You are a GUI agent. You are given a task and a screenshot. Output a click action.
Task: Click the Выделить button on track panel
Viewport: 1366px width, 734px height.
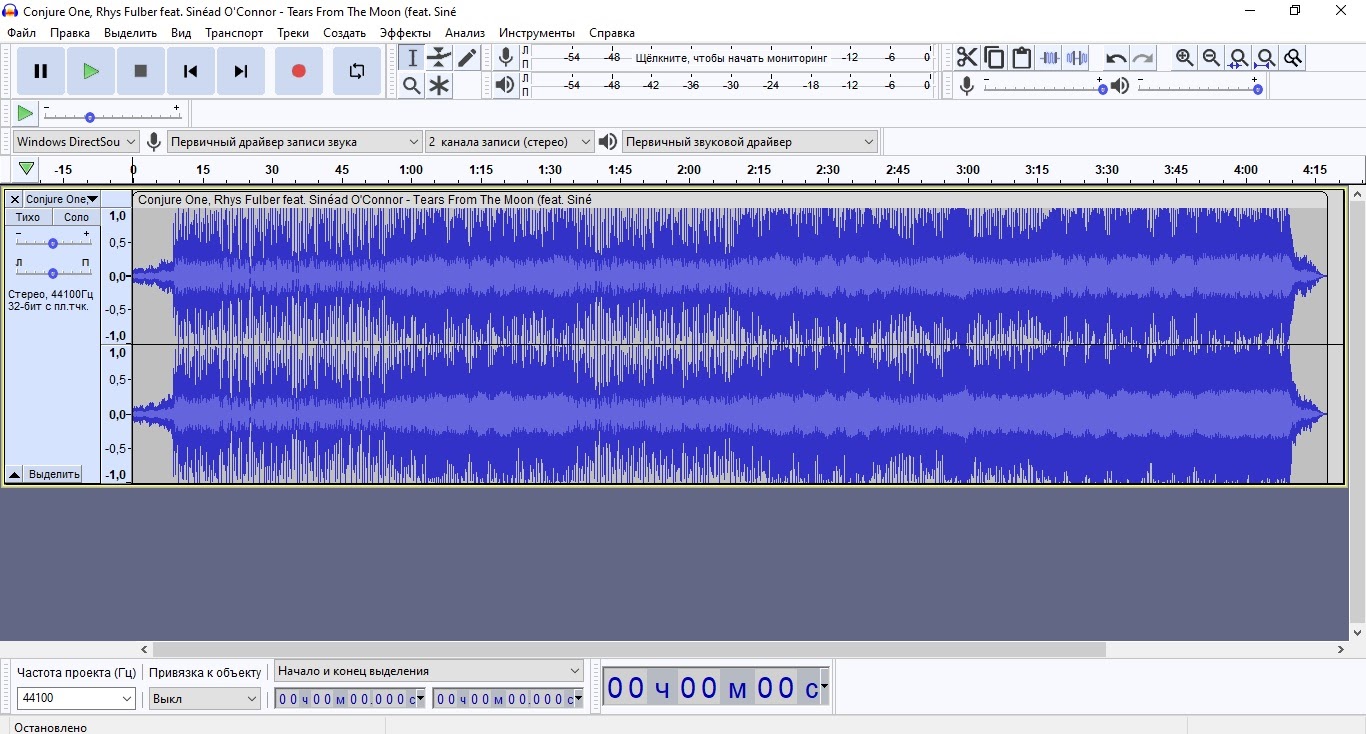[54, 474]
